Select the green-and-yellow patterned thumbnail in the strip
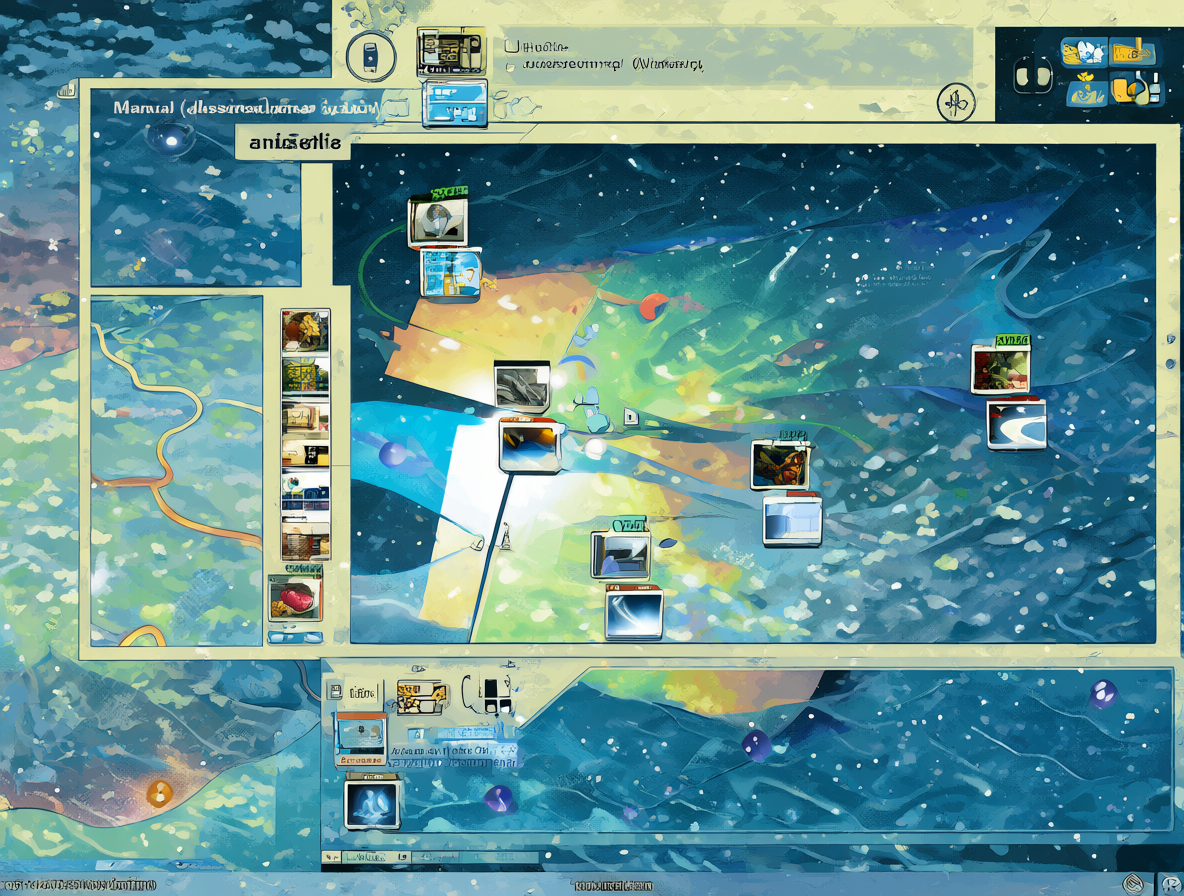The image size is (1184, 896). click(x=305, y=376)
